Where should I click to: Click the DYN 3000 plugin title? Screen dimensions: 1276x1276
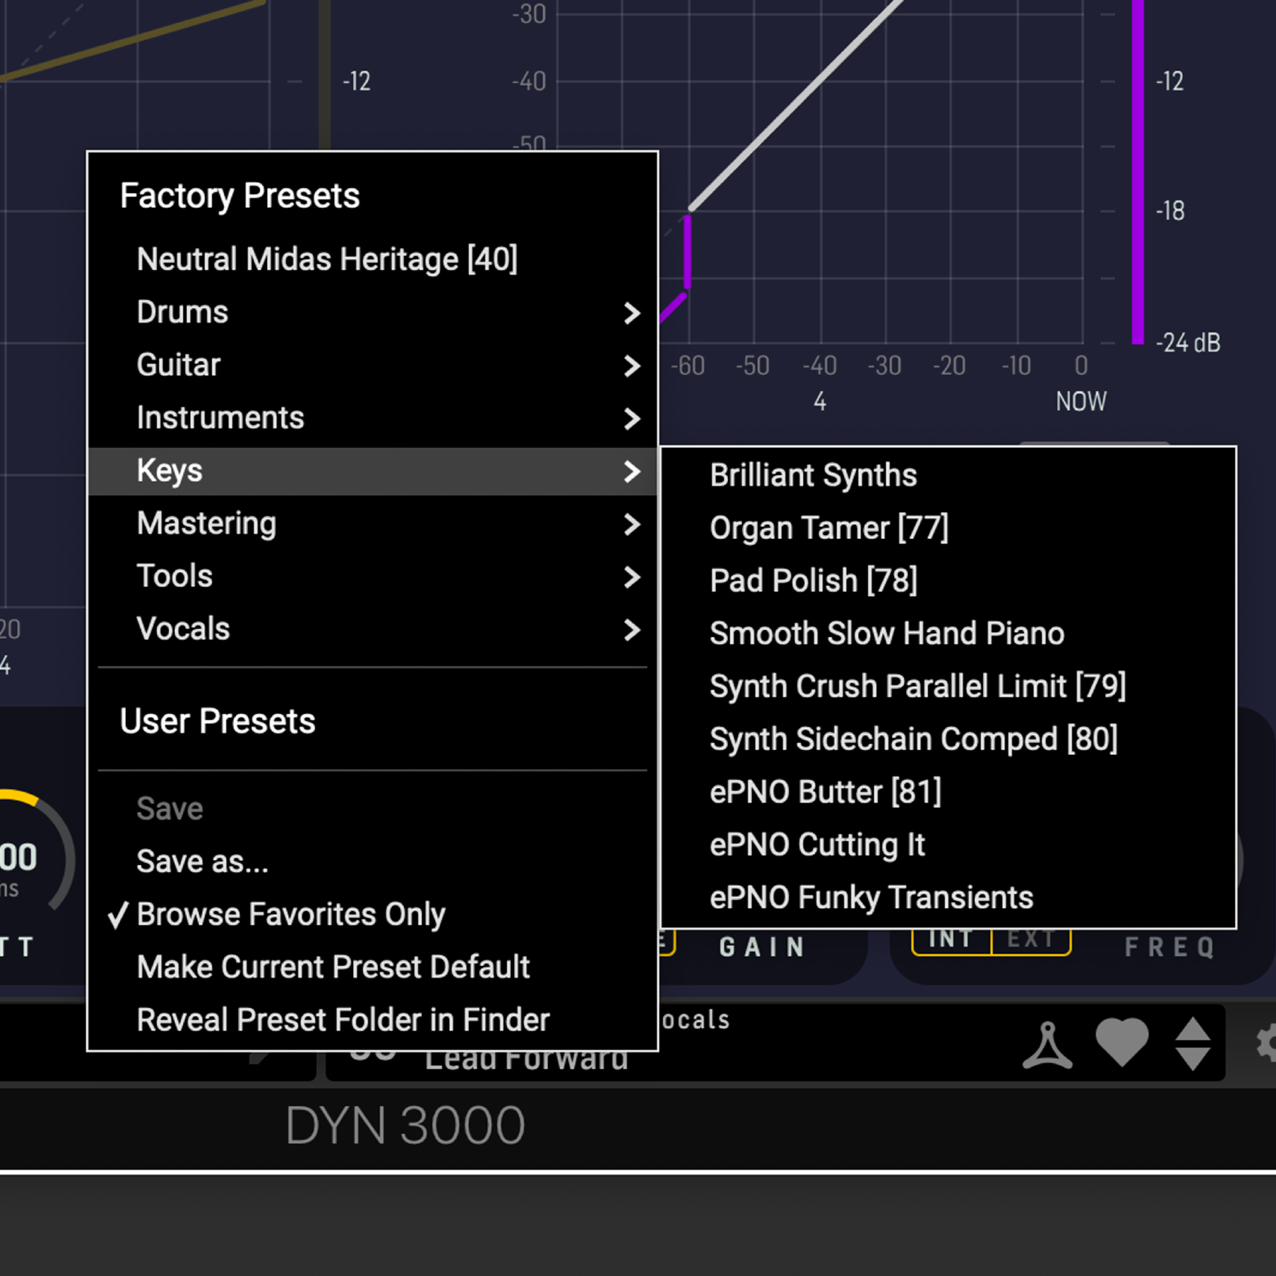coord(405,1126)
